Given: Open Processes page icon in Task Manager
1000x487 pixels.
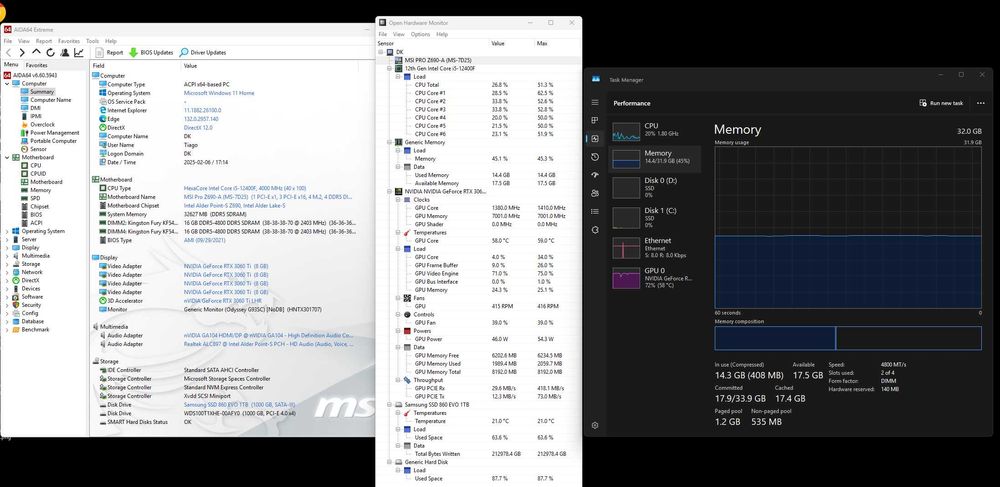Looking at the screenshot, I should 595,120.
